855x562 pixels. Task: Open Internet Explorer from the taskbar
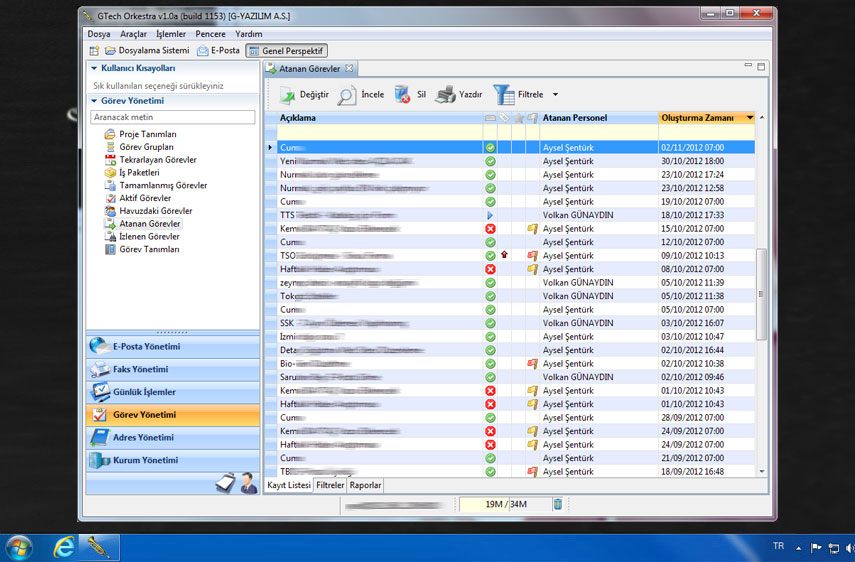(65, 547)
